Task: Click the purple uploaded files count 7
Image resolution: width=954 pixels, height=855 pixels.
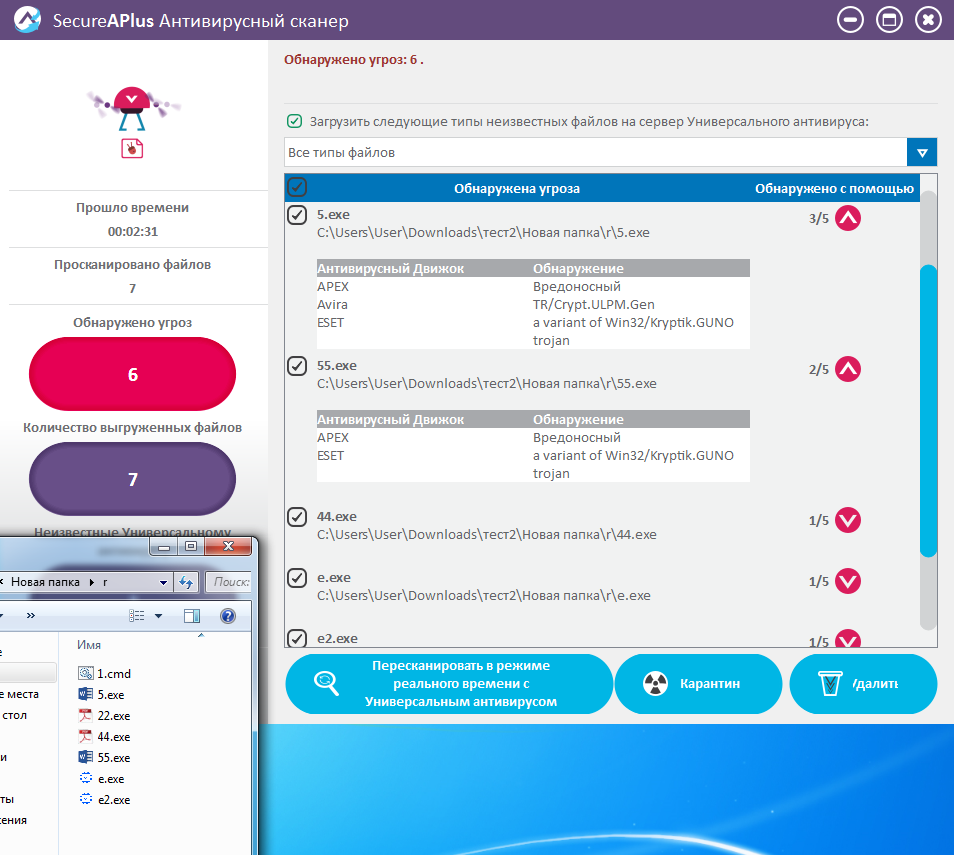Action: point(133,479)
